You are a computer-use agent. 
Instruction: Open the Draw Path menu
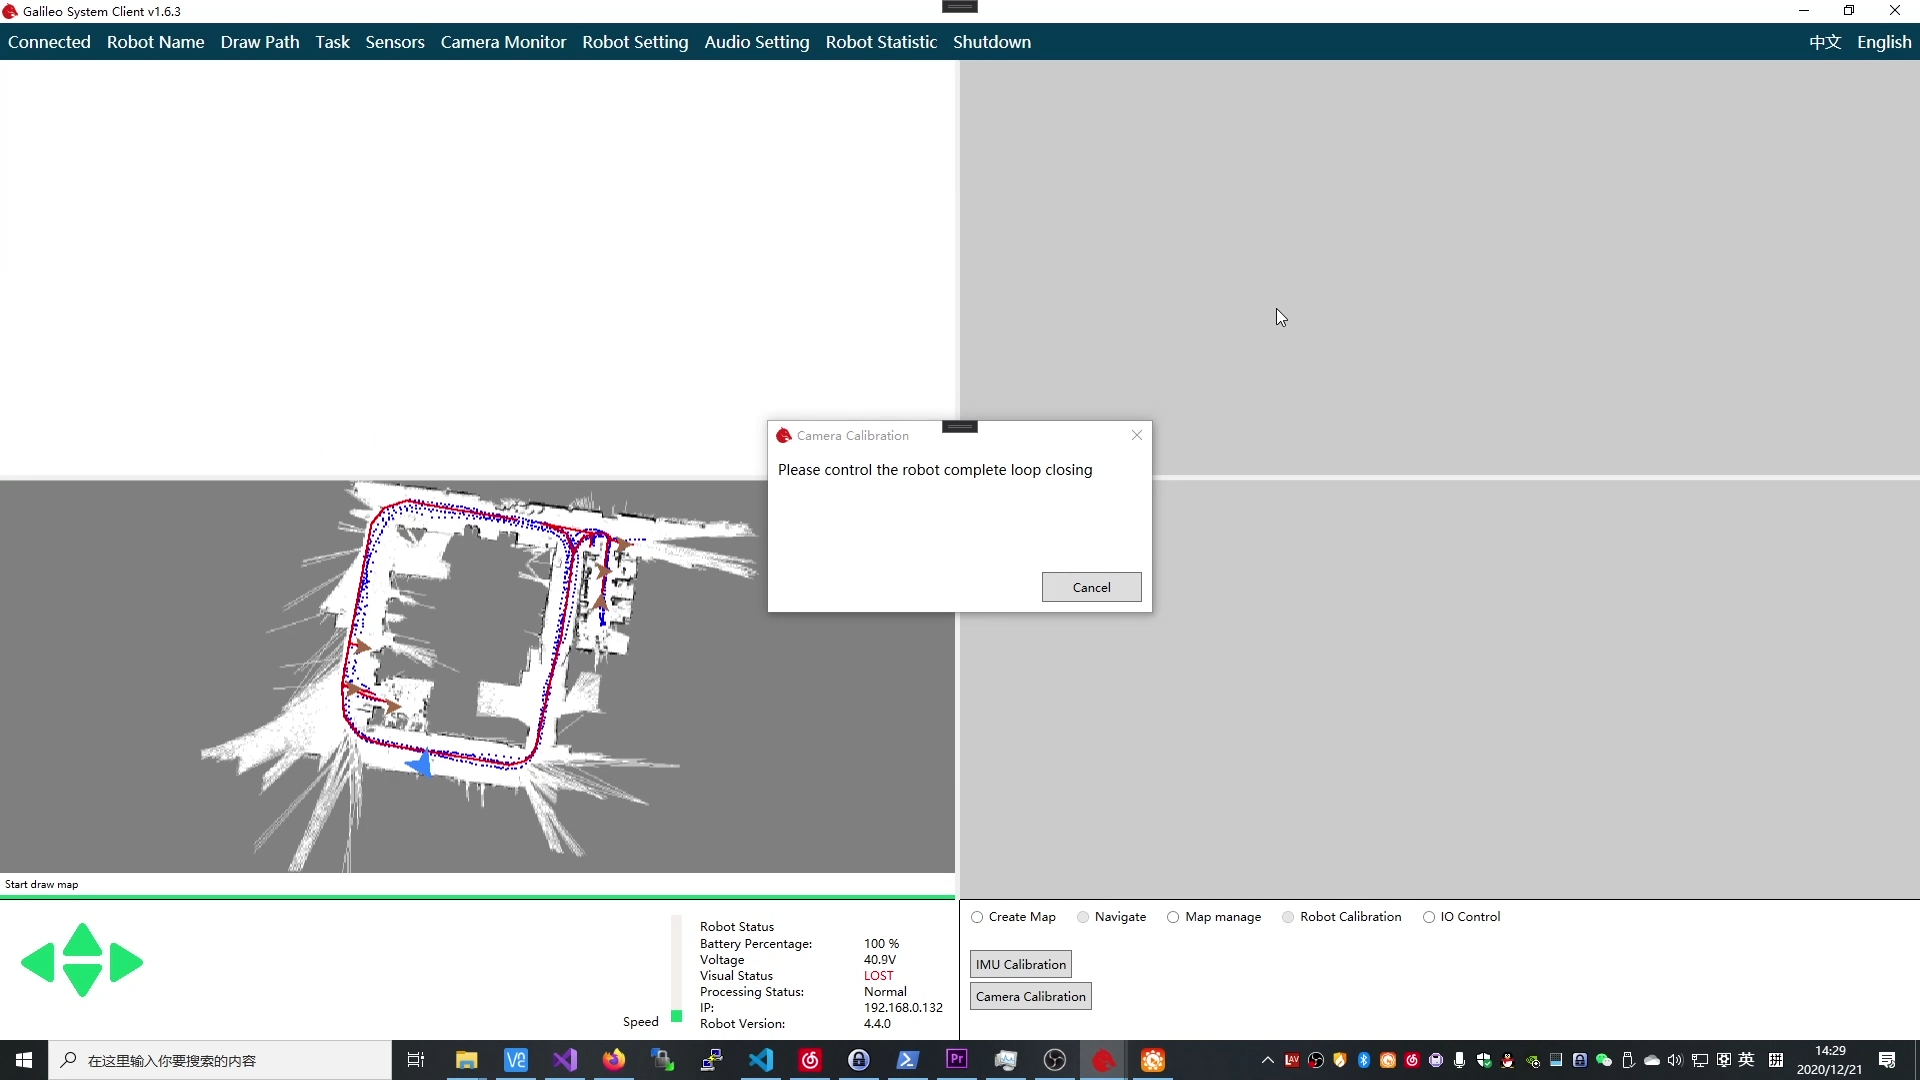pyautogui.click(x=260, y=42)
